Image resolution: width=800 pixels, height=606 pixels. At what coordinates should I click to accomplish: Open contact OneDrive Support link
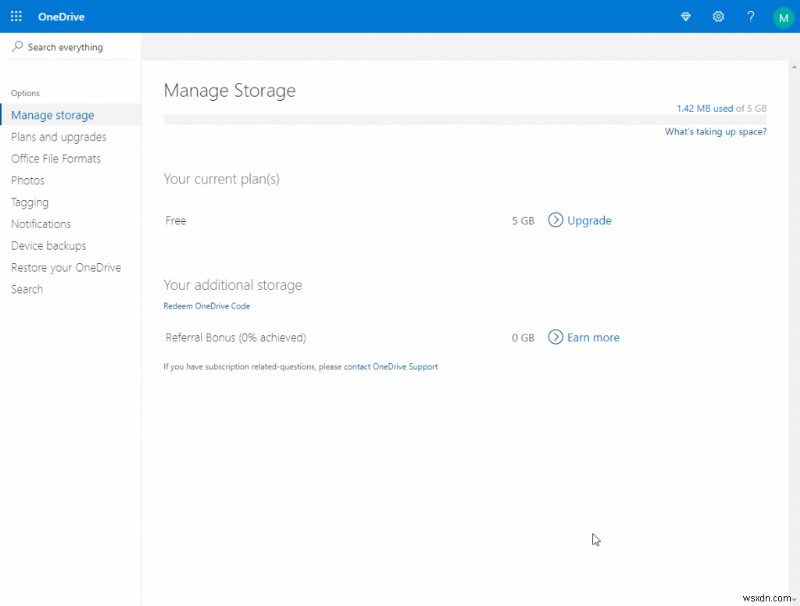[x=391, y=367]
